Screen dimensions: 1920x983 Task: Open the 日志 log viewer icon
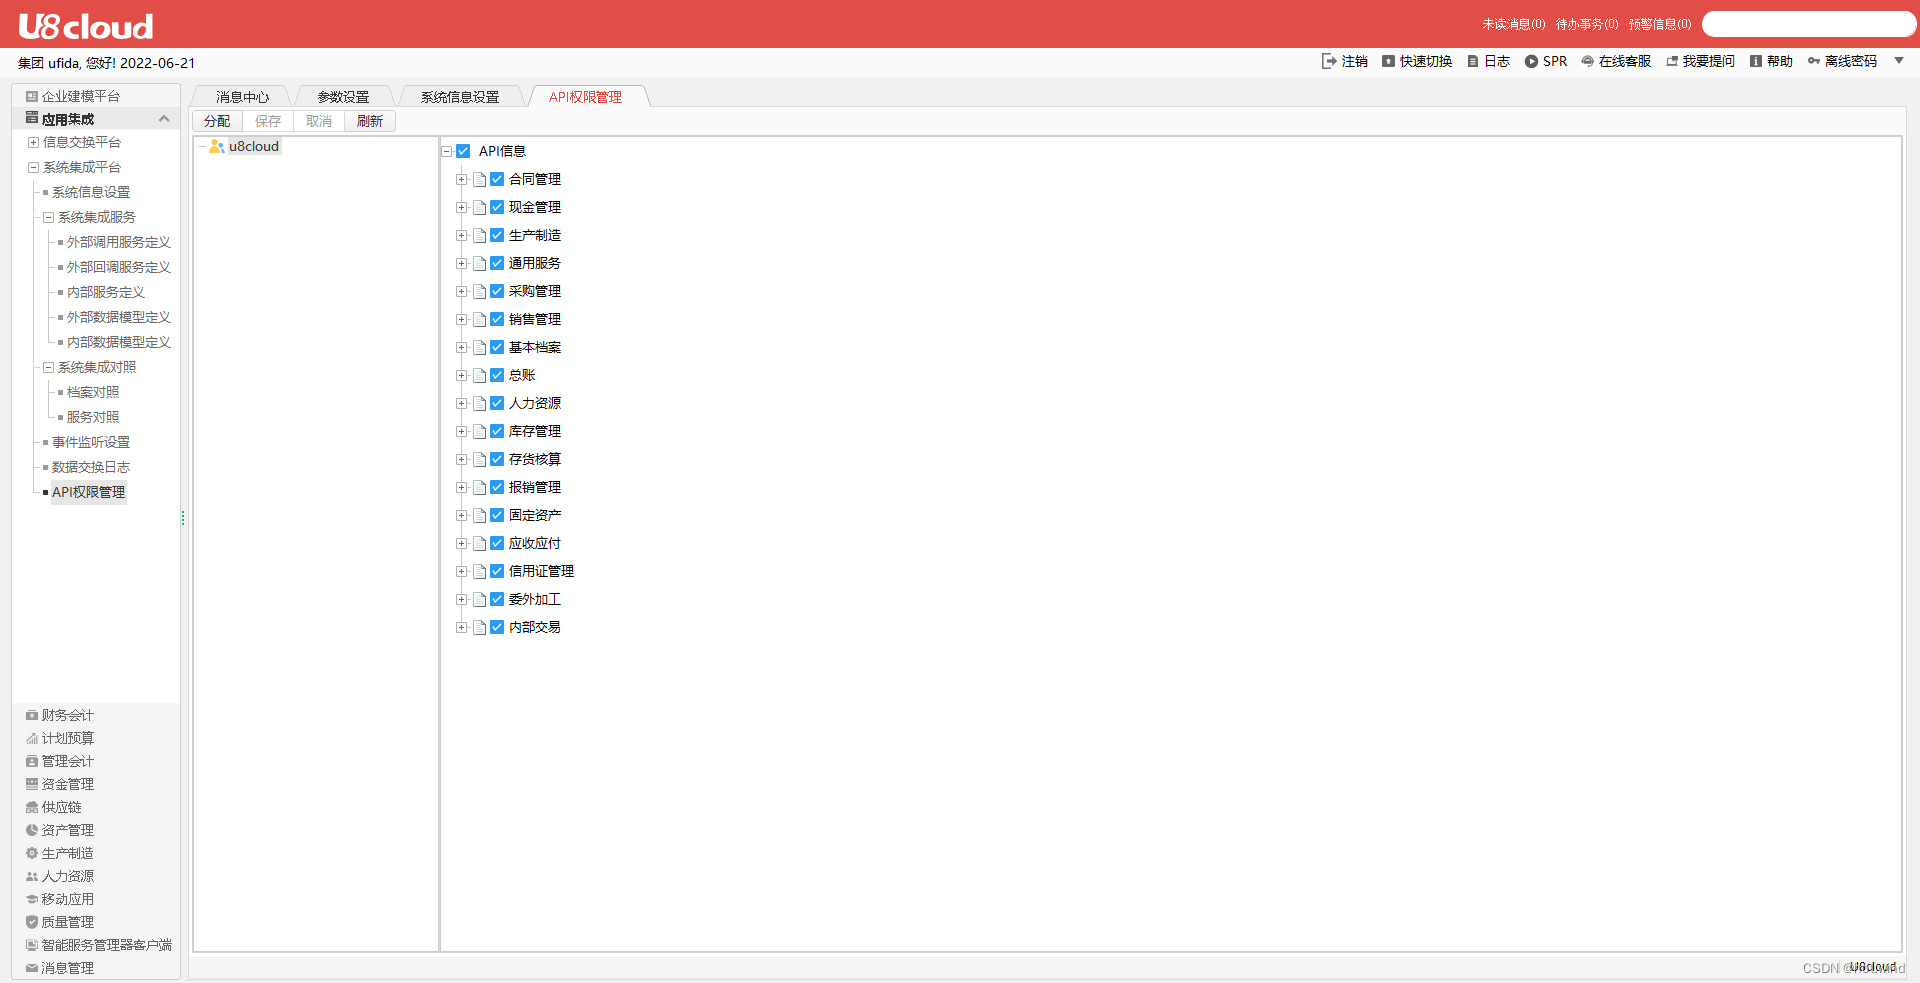[1472, 61]
